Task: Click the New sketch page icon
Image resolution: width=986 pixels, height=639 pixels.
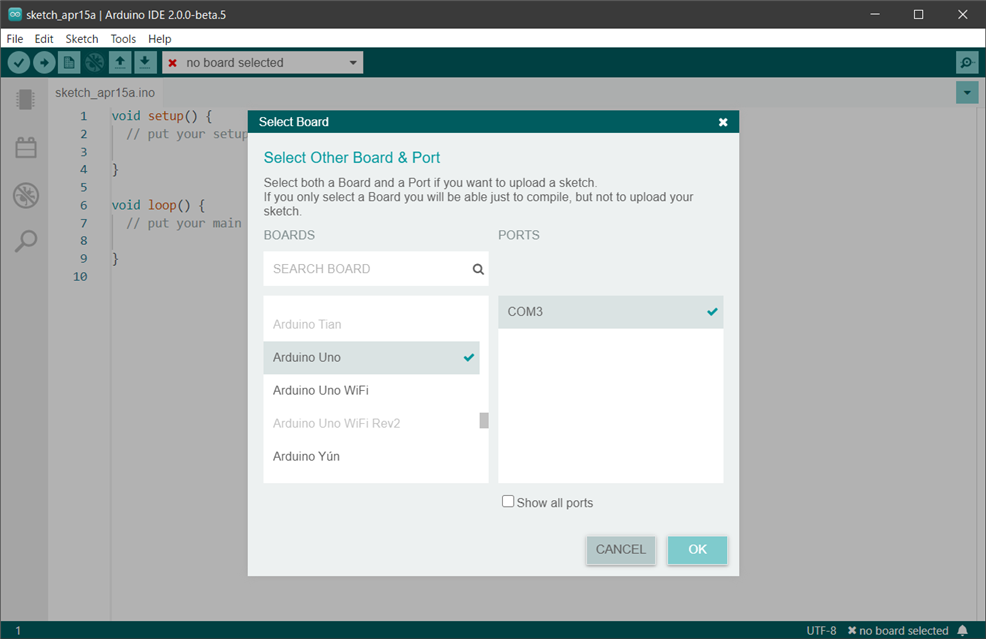Action: pos(69,62)
